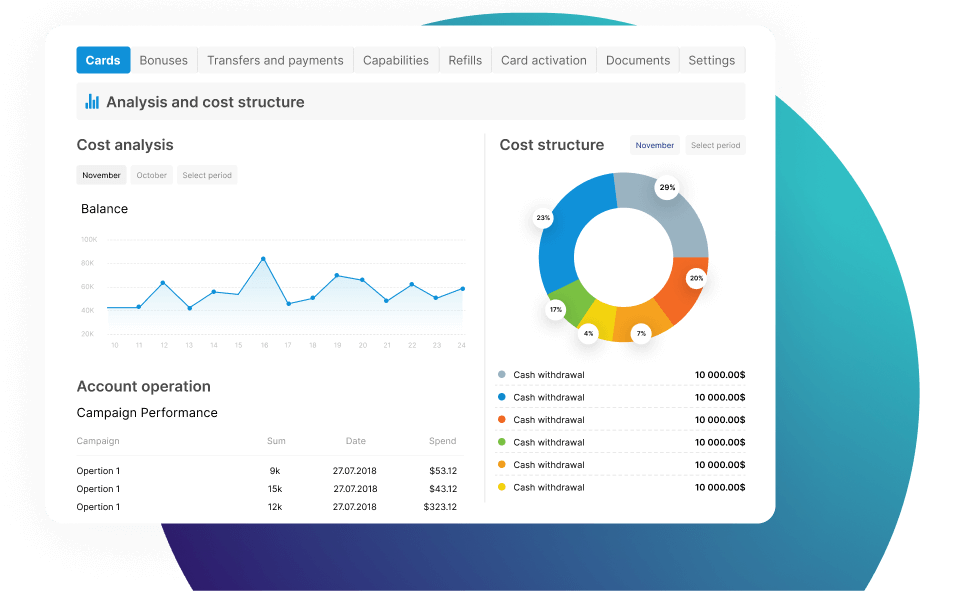Click the Campaign Performance heading

tap(147, 413)
